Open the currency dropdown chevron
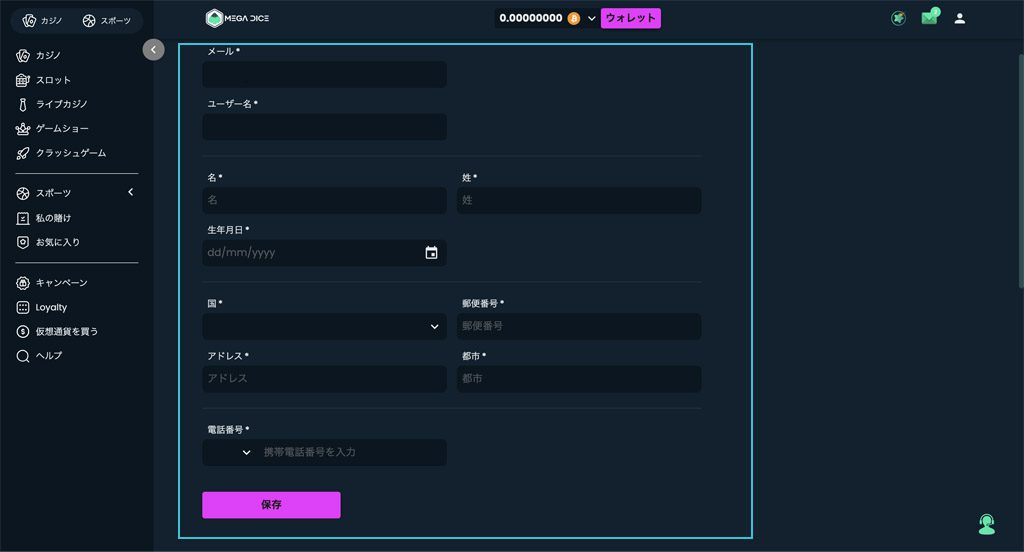This screenshot has width=1024, height=552. [592, 18]
